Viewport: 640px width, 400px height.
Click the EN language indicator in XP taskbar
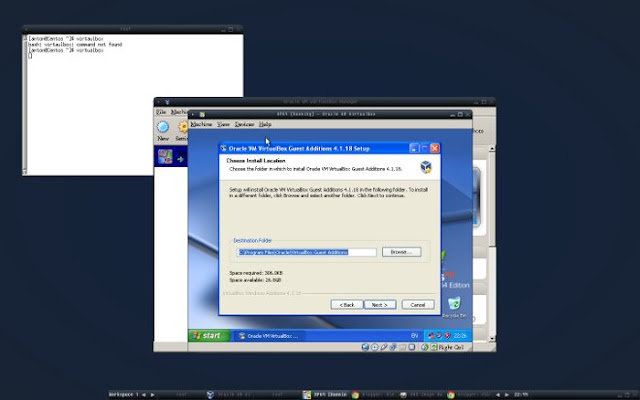coord(414,336)
